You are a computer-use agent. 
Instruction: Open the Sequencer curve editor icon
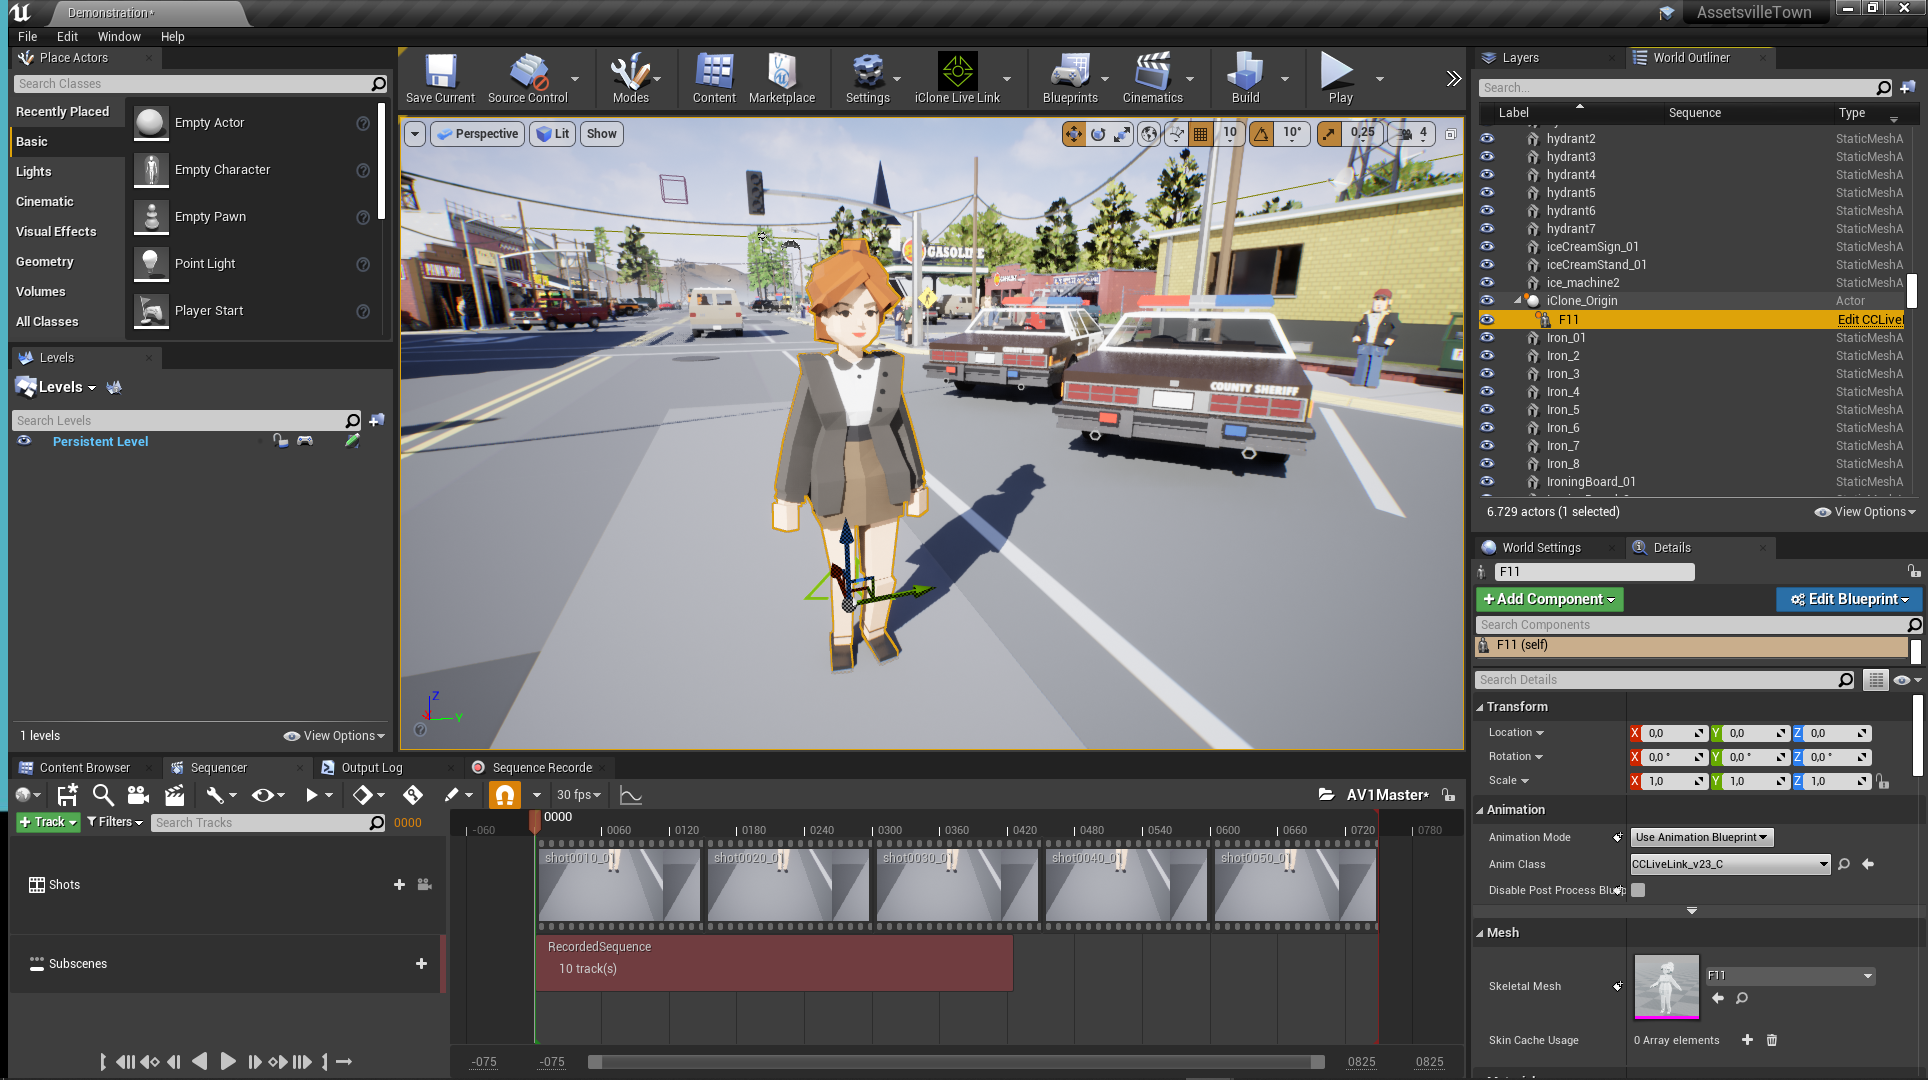[631, 795]
